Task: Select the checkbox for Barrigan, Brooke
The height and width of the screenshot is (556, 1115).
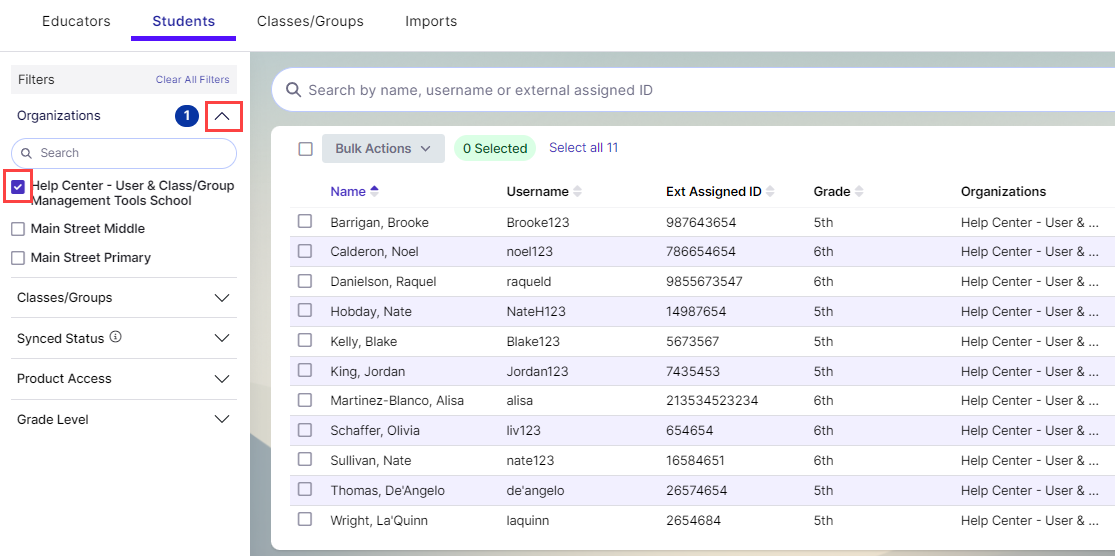Action: click(x=306, y=222)
